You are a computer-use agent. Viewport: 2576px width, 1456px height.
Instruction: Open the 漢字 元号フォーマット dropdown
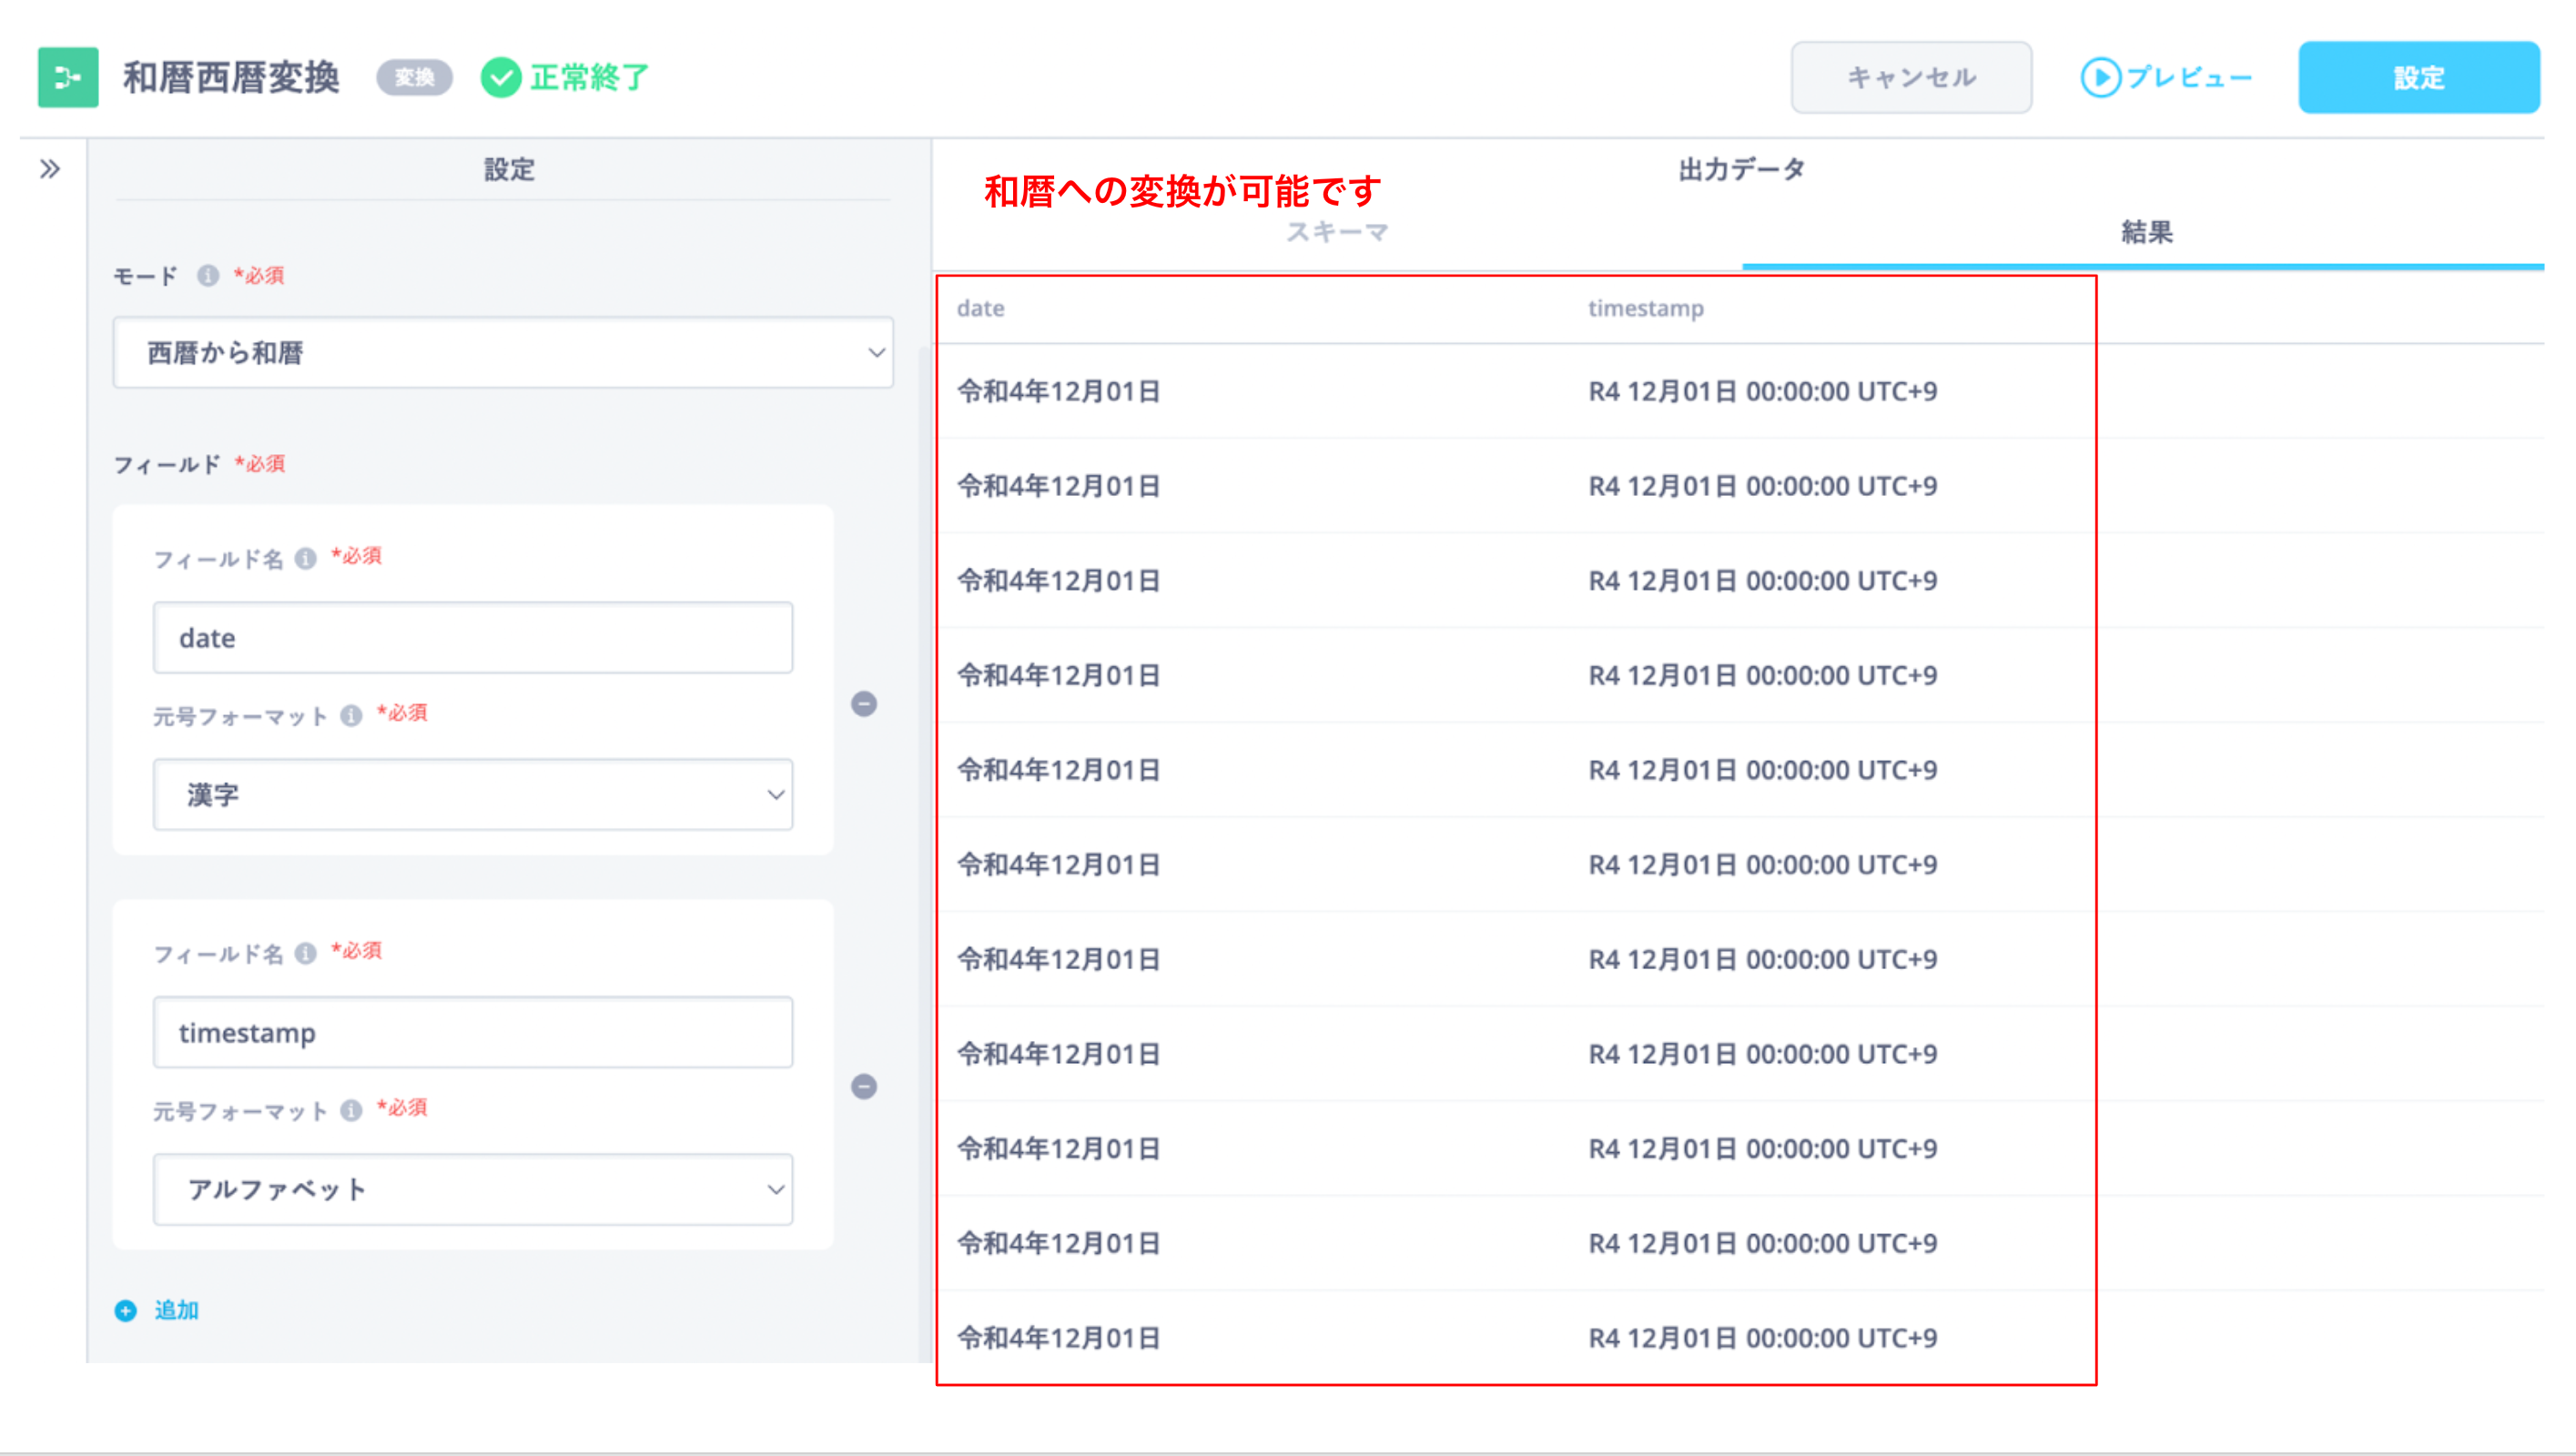pos(472,794)
